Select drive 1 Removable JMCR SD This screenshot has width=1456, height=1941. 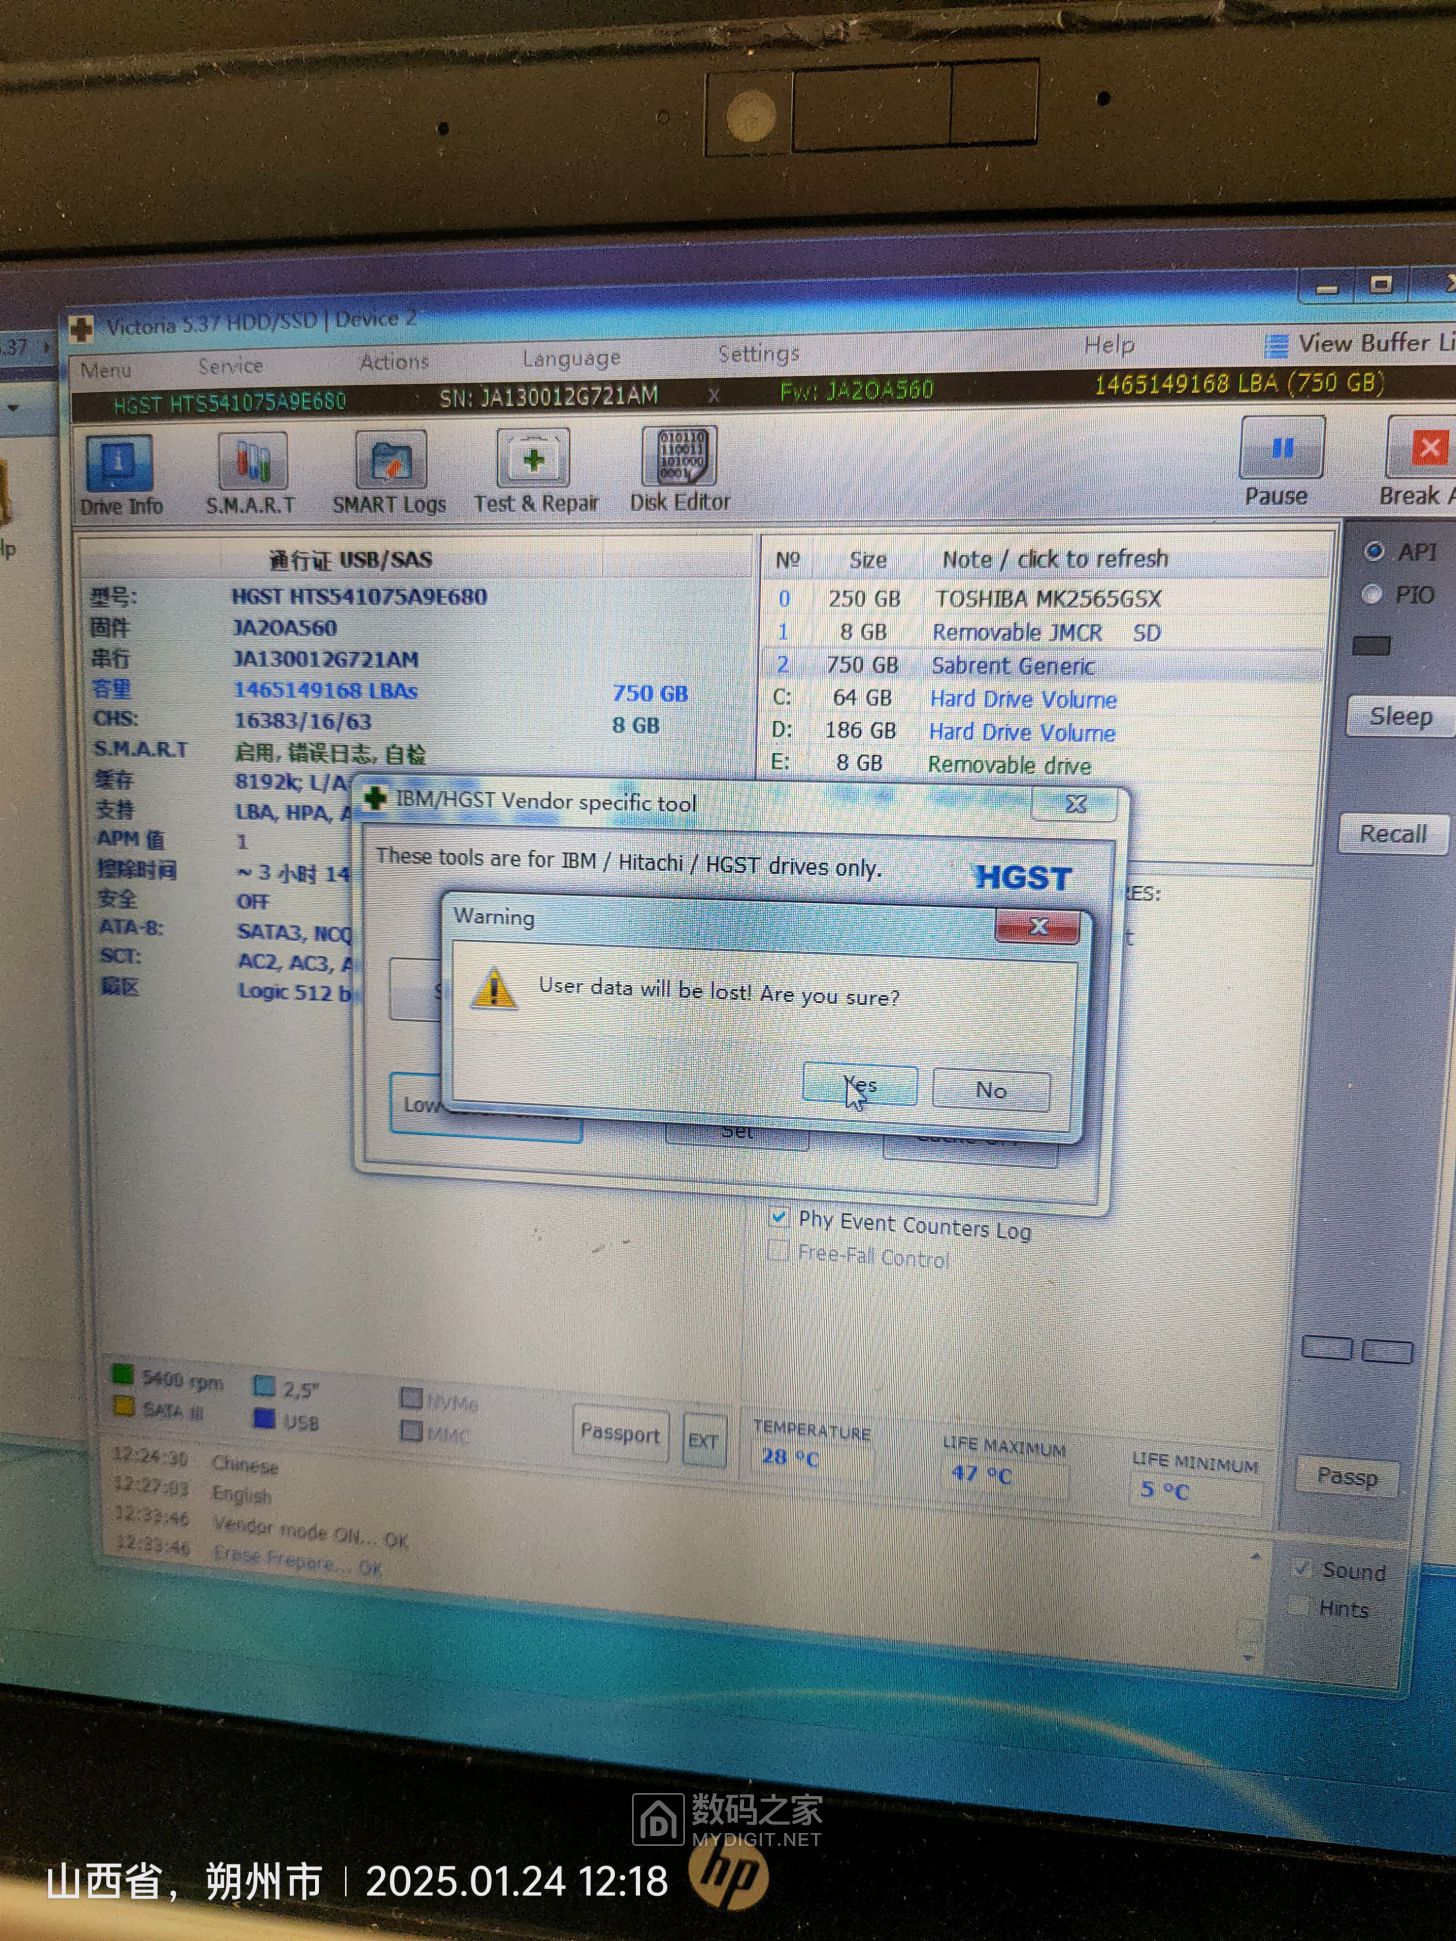[x=1045, y=632]
